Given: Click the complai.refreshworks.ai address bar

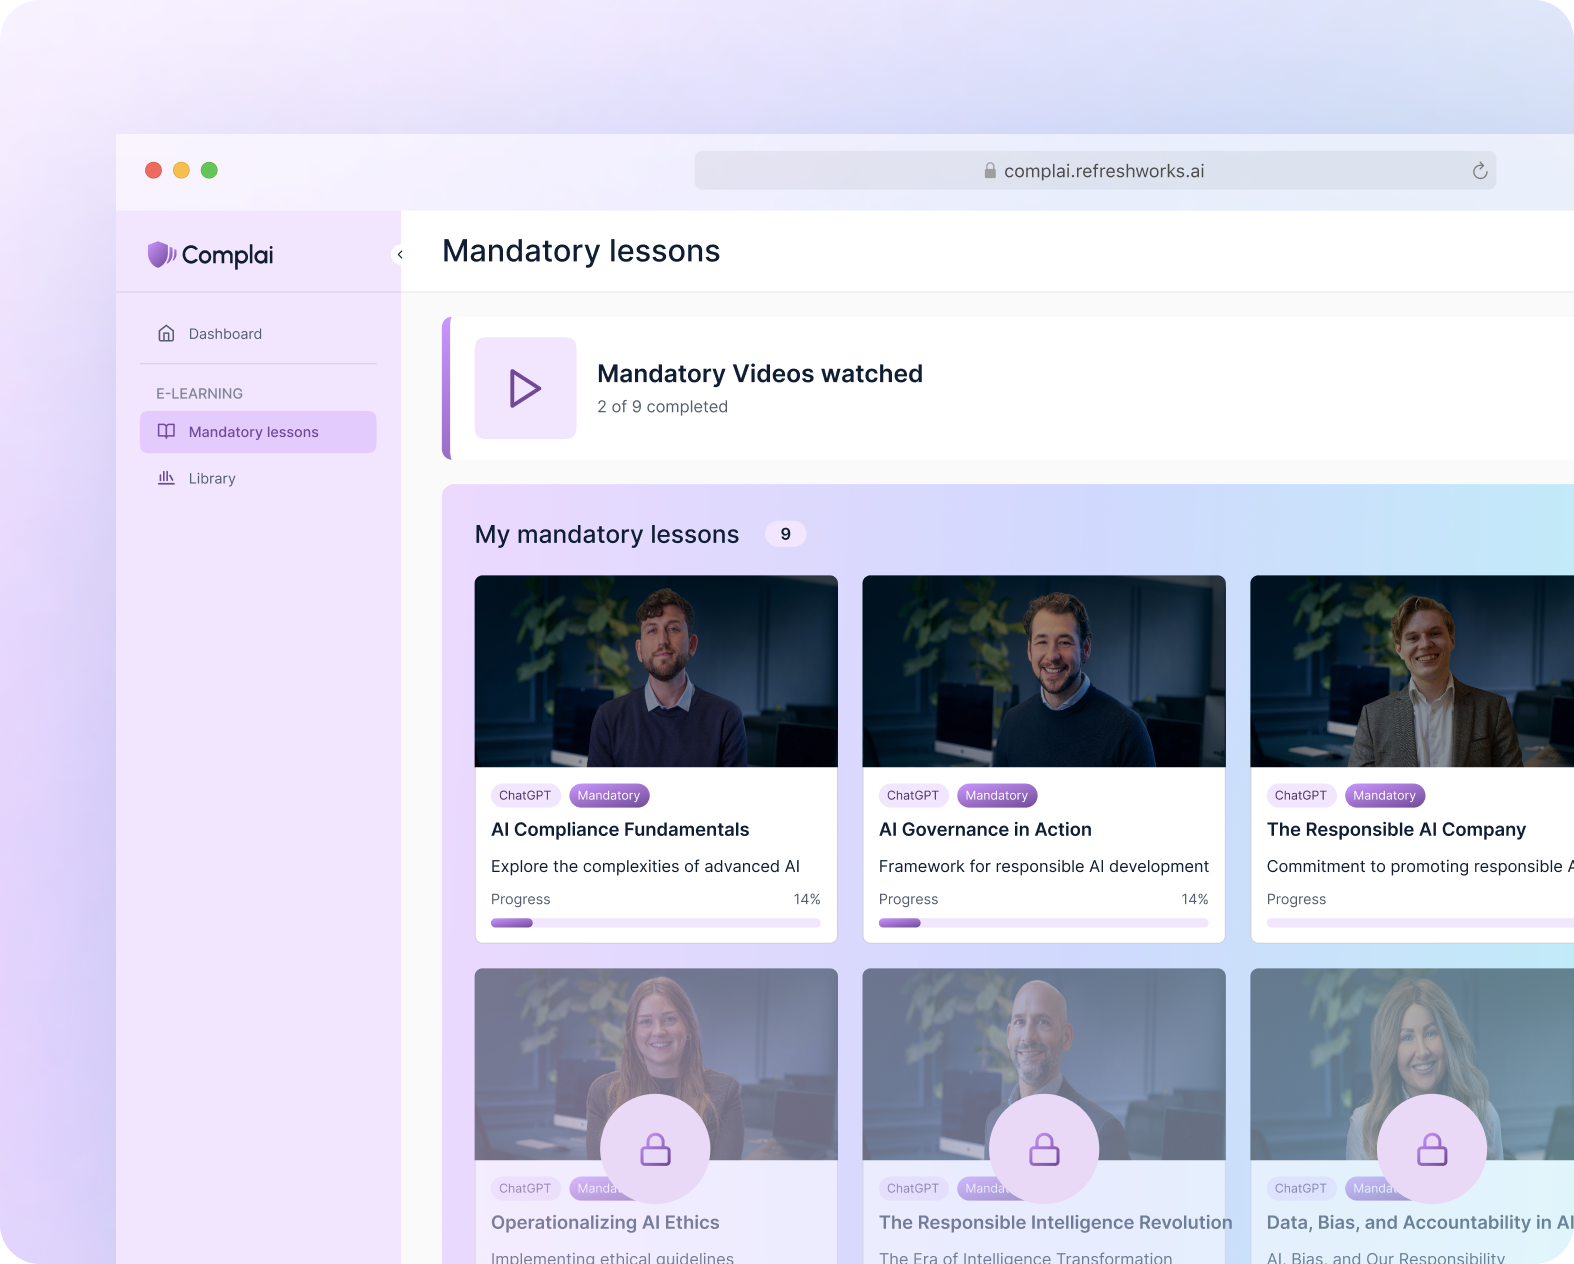Looking at the screenshot, I should (1103, 171).
